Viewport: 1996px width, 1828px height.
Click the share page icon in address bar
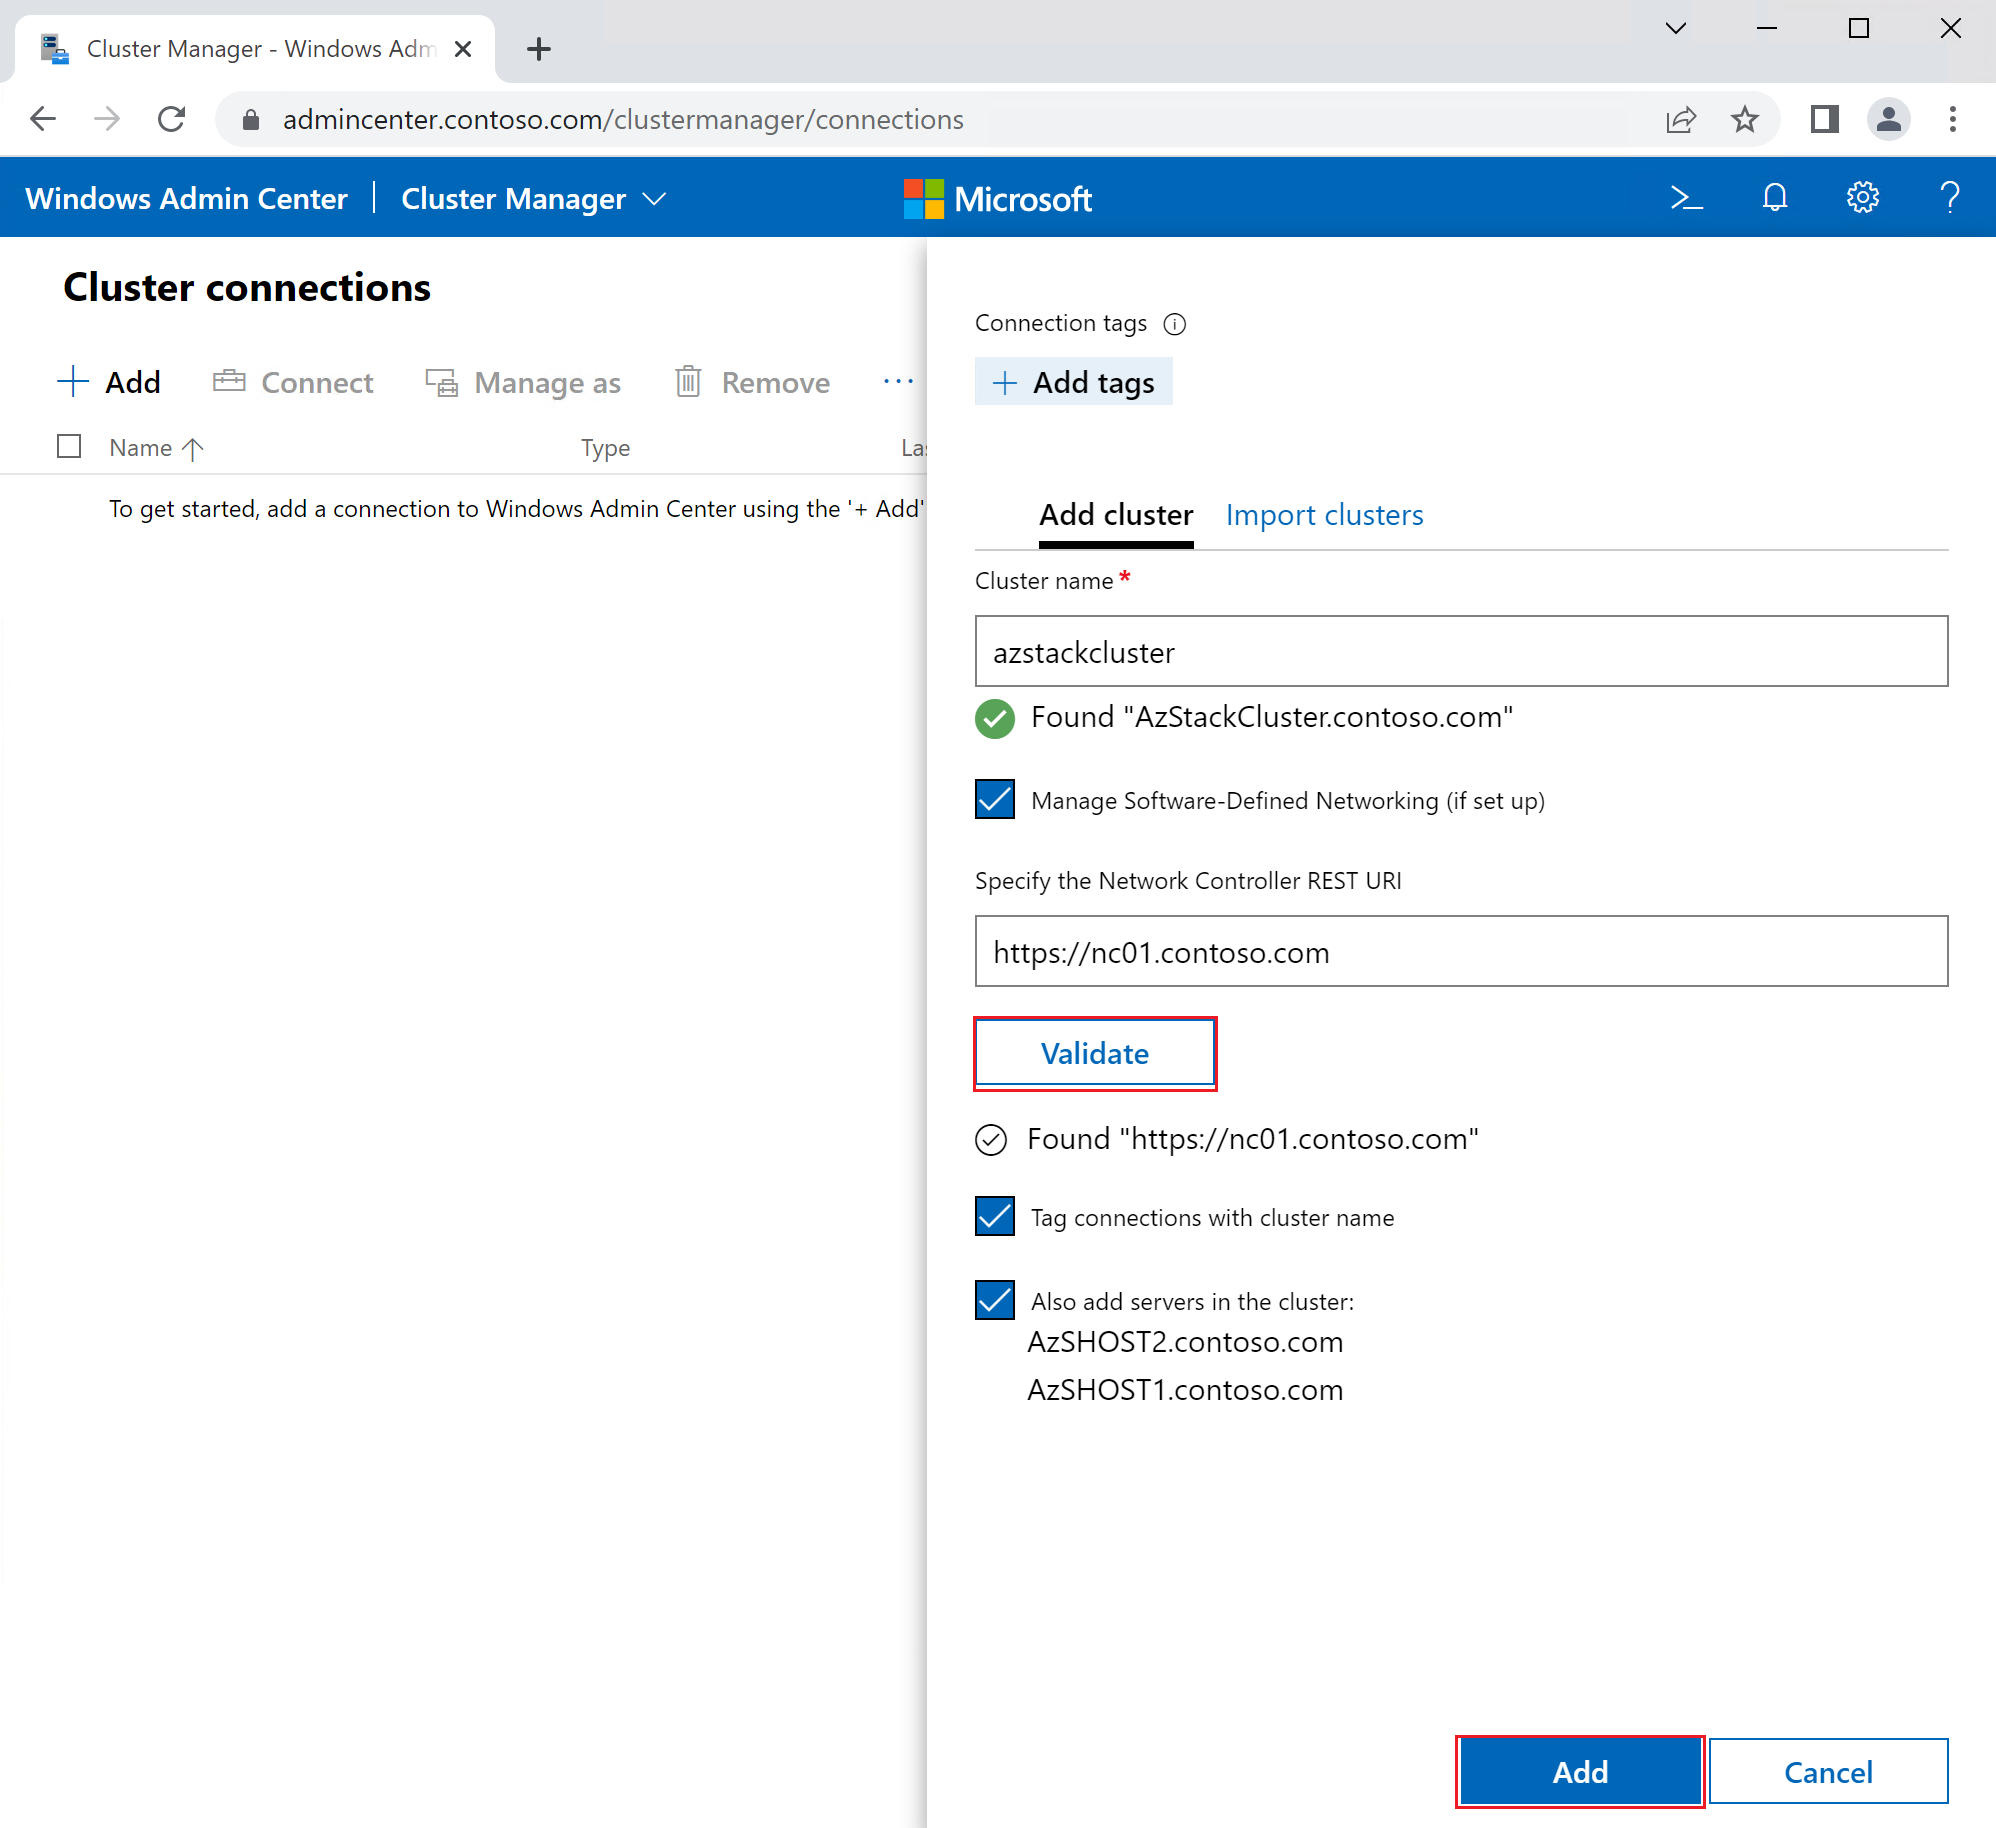1681,120
